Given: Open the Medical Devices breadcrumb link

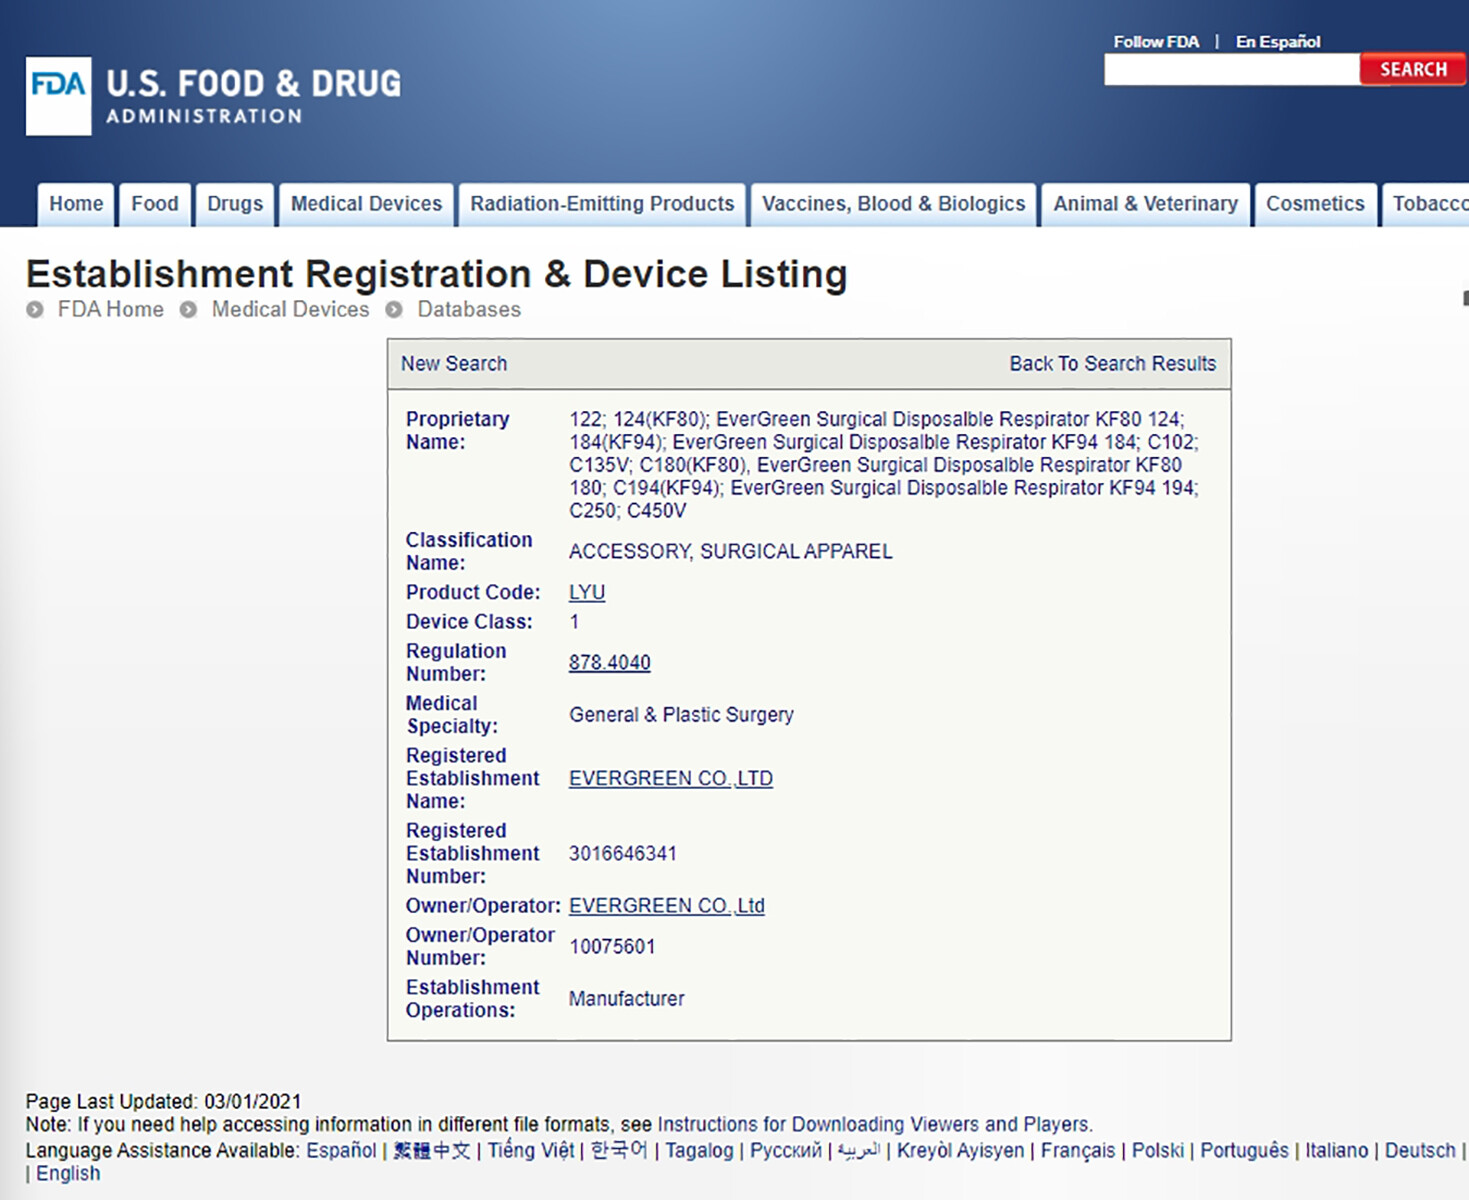Looking at the screenshot, I should tap(290, 310).
